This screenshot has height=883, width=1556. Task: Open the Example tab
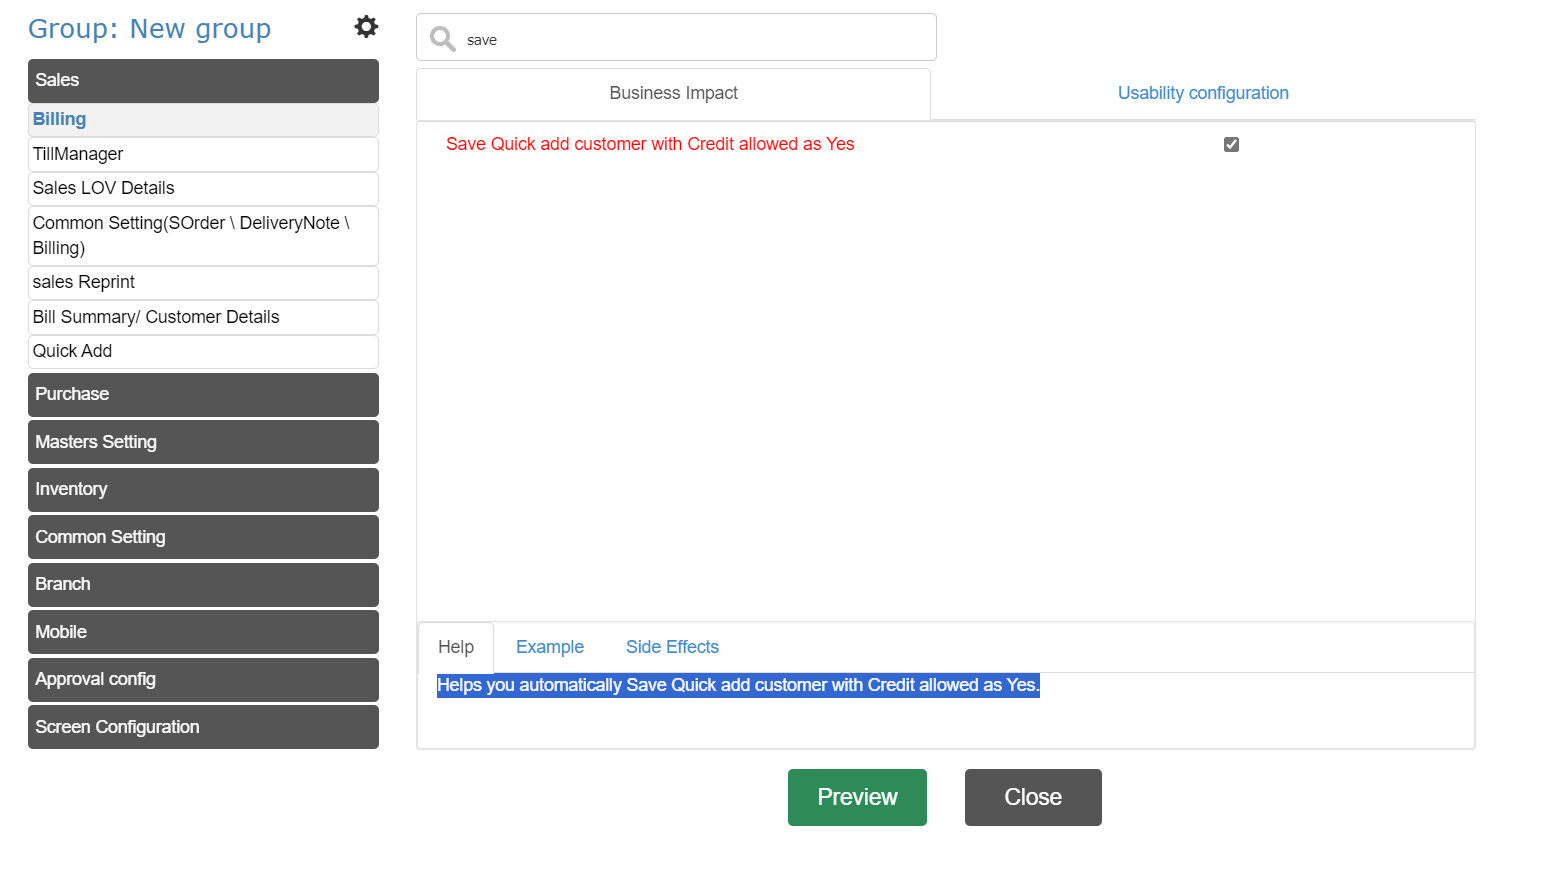549,647
